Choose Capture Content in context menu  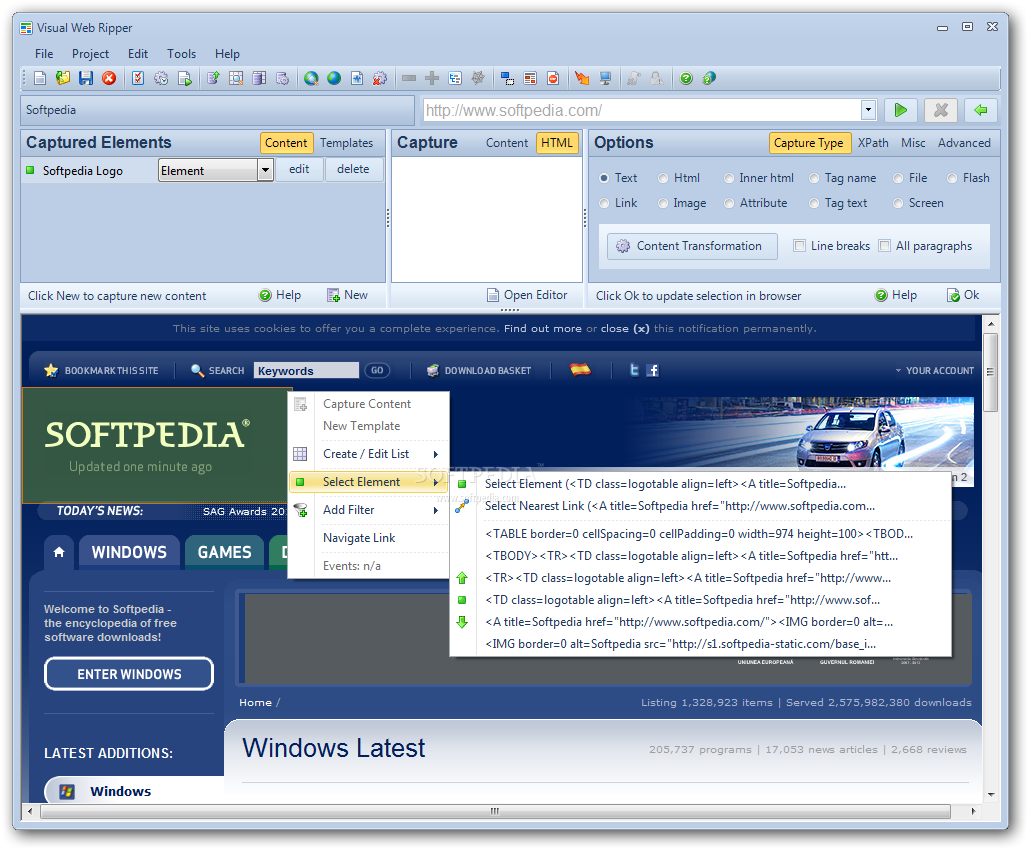[x=367, y=404]
